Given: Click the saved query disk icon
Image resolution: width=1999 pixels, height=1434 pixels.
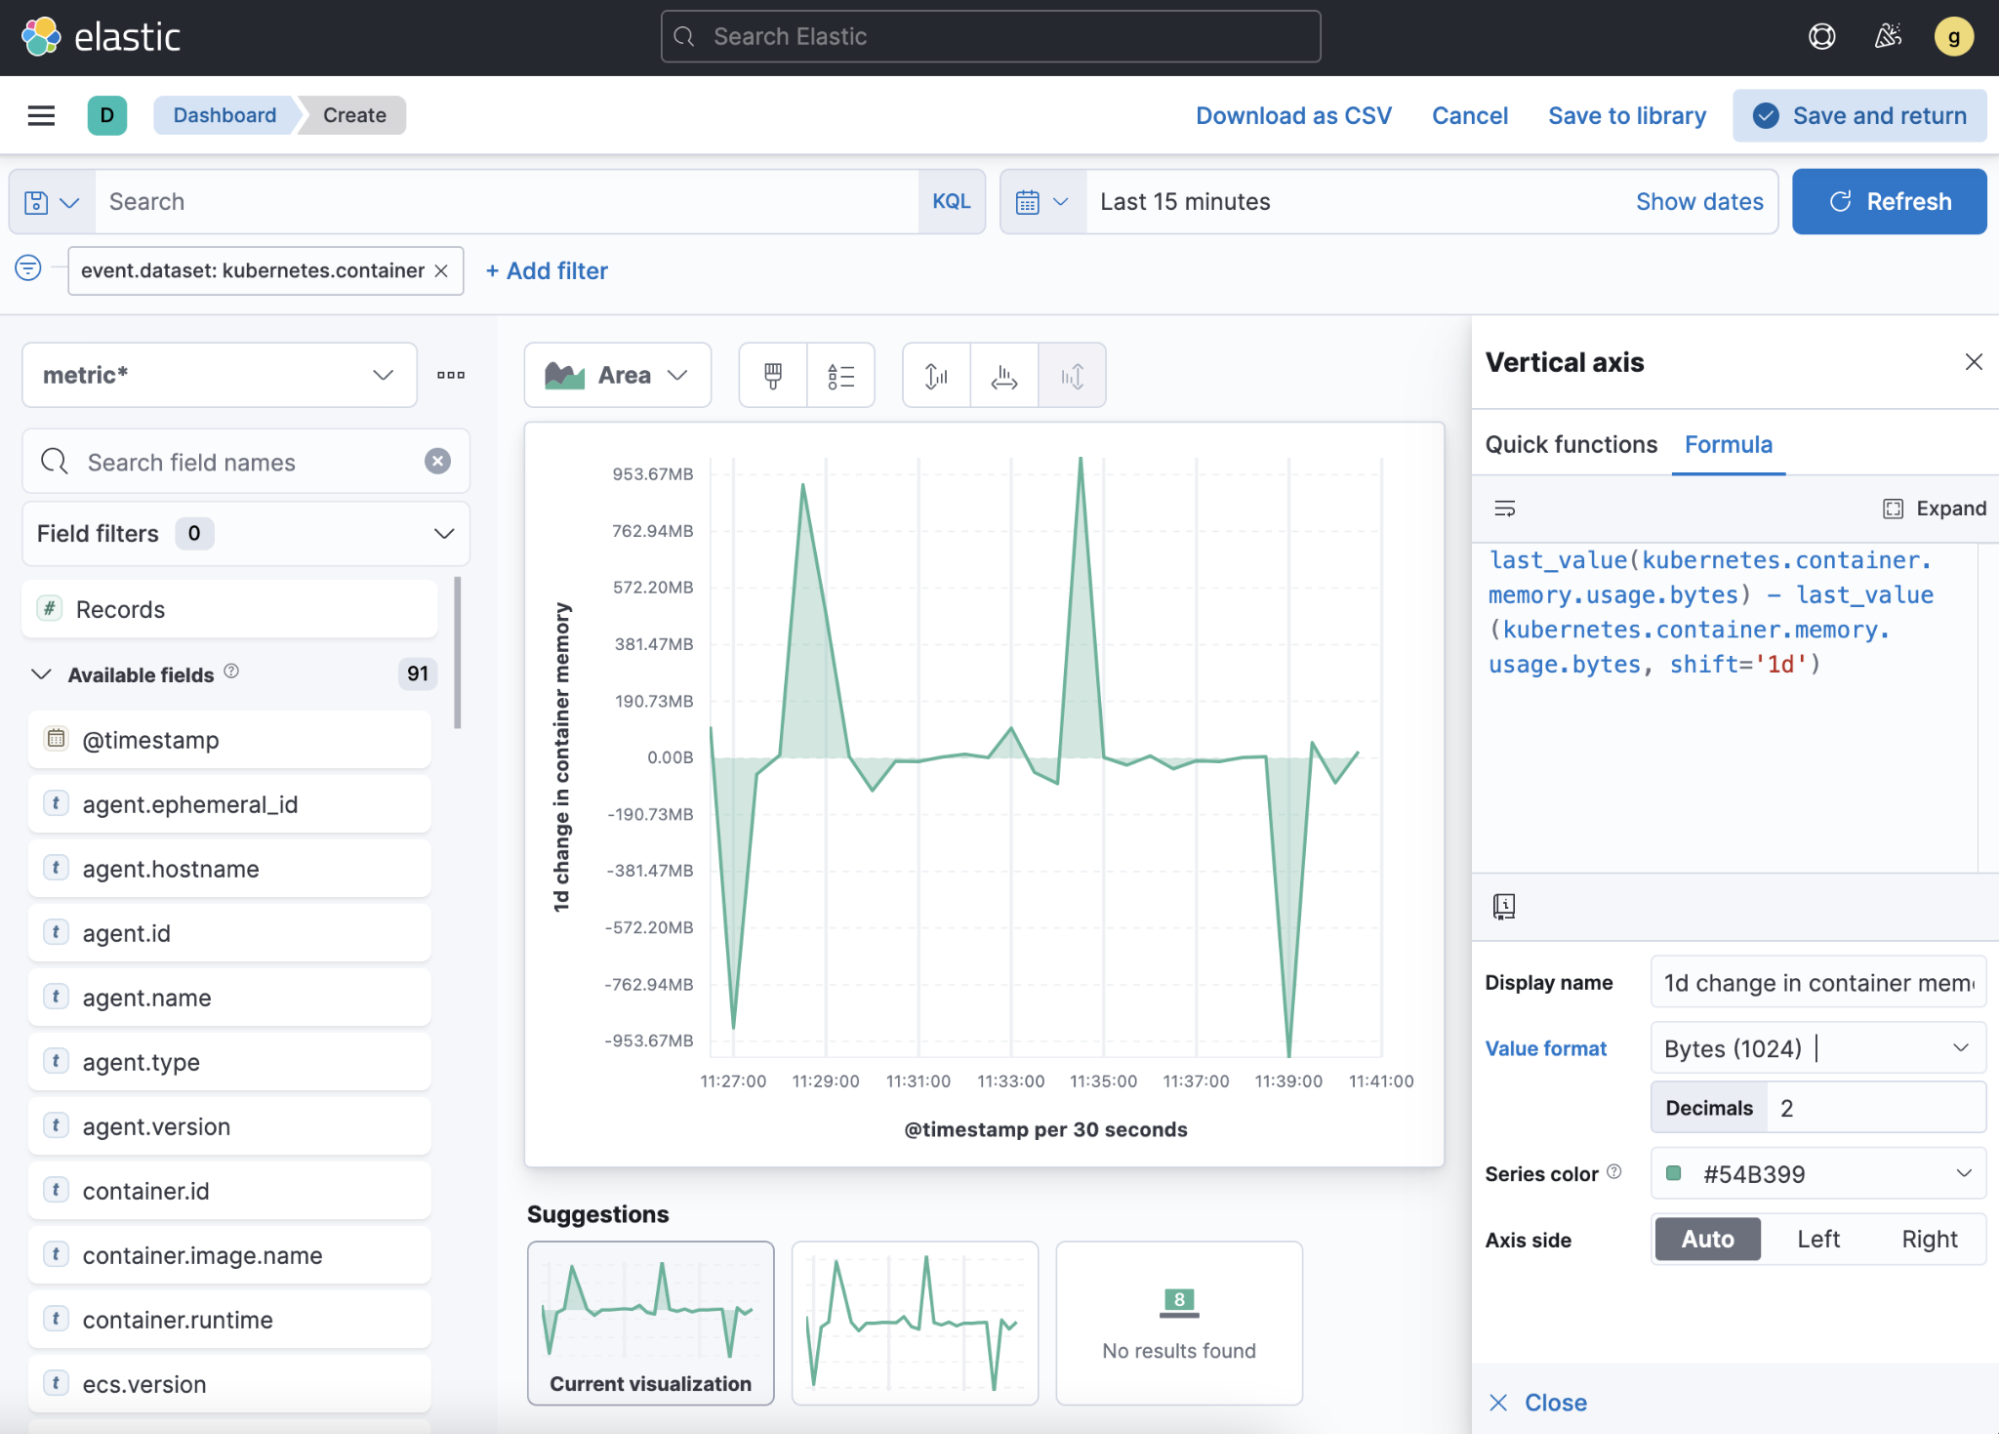Looking at the screenshot, I should pos(37,202).
